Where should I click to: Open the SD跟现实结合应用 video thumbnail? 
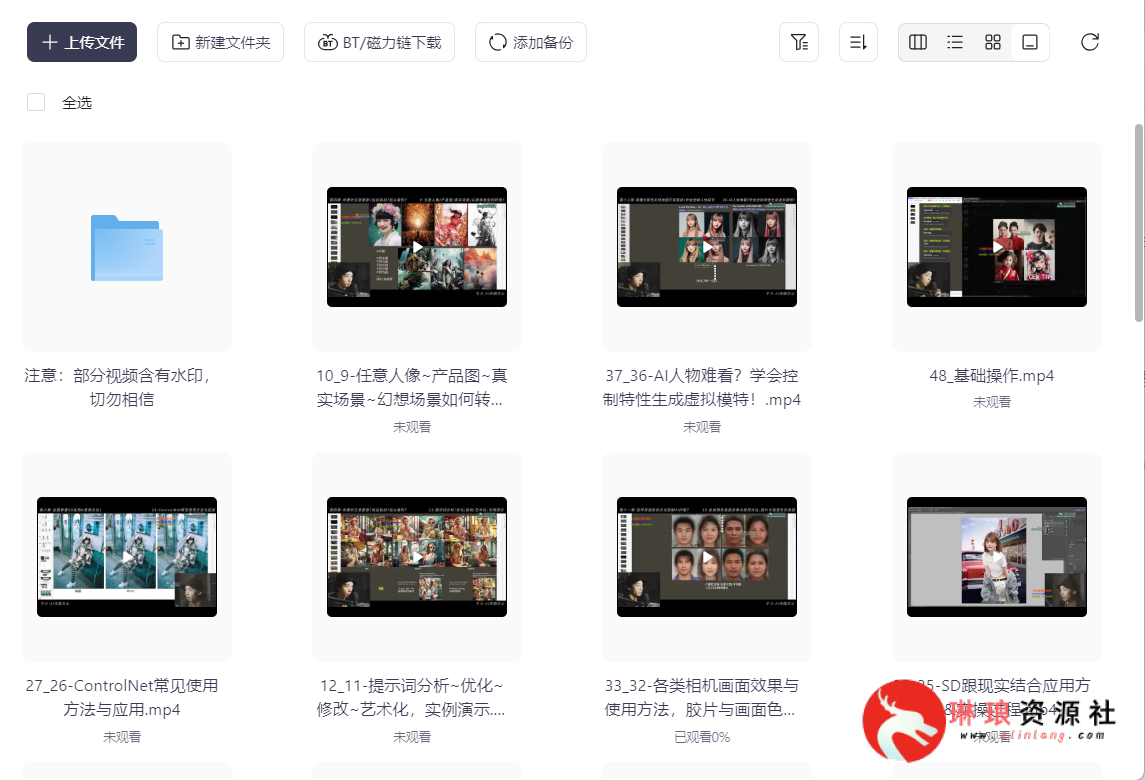[997, 557]
